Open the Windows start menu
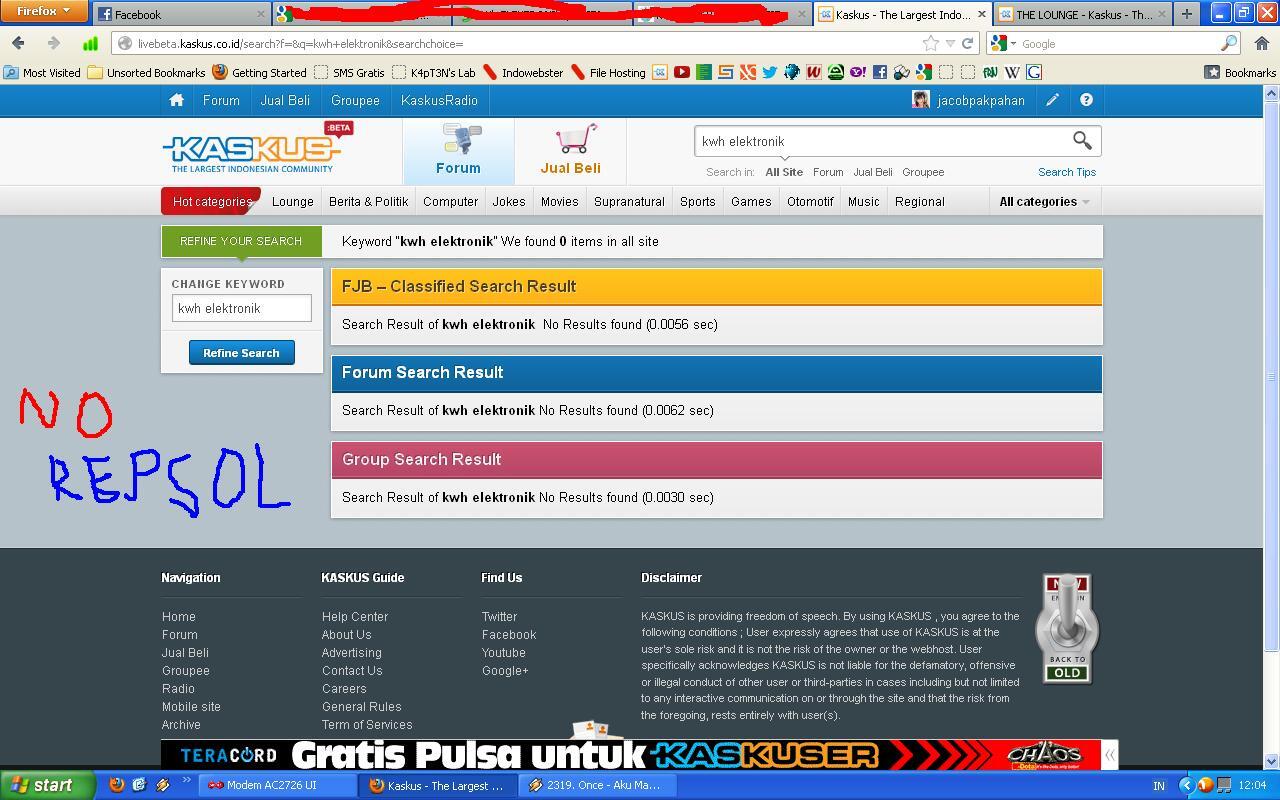The width and height of the screenshot is (1280, 800). 47,785
